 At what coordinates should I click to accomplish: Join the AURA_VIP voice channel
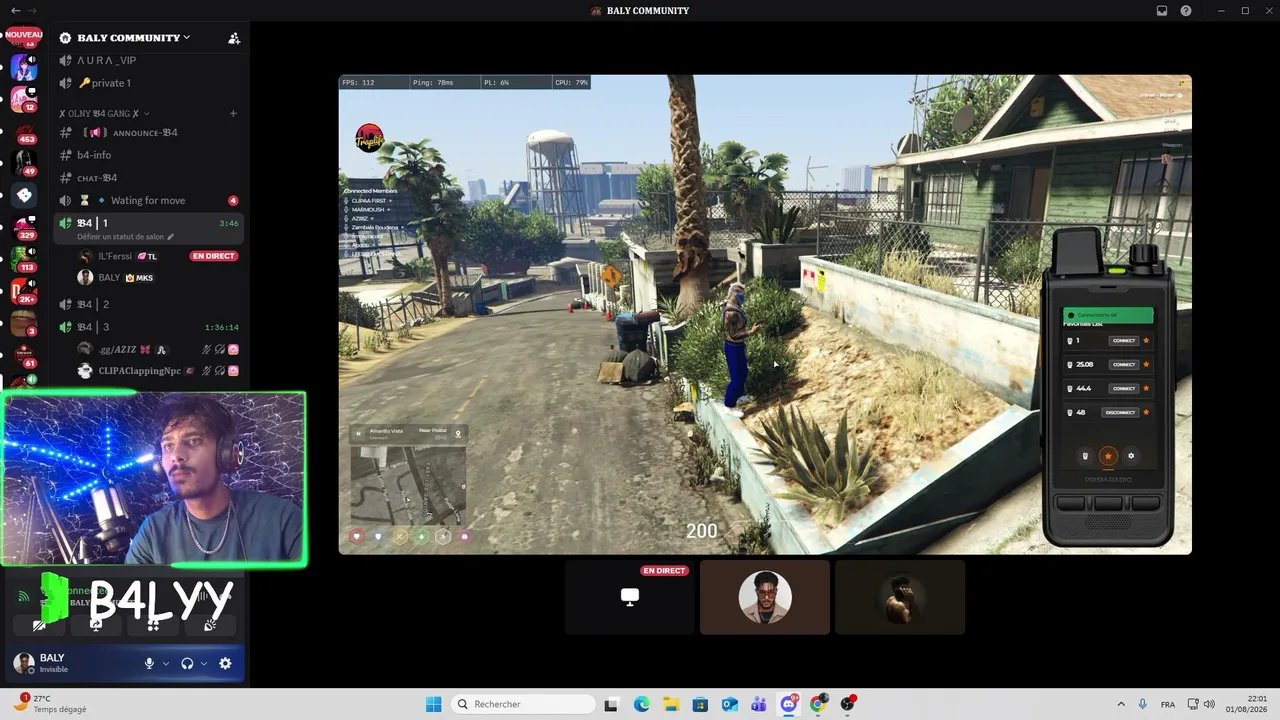tap(148, 60)
